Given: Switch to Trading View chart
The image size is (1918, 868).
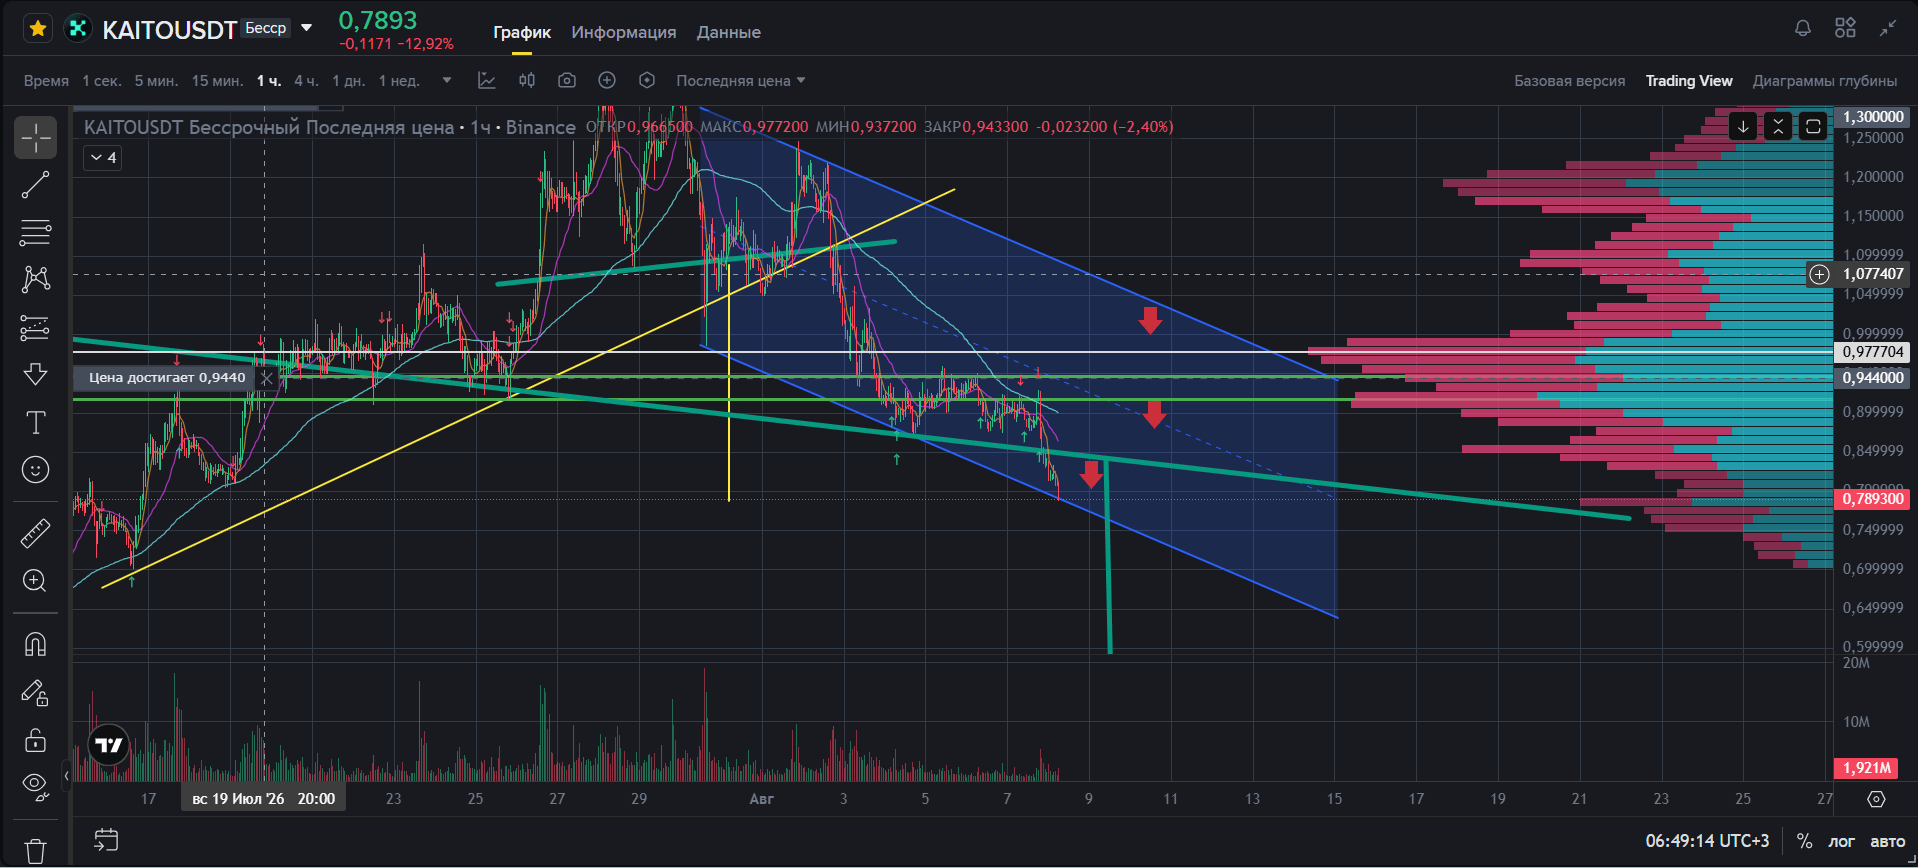Looking at the screenshot, I should pos(1689,81).
